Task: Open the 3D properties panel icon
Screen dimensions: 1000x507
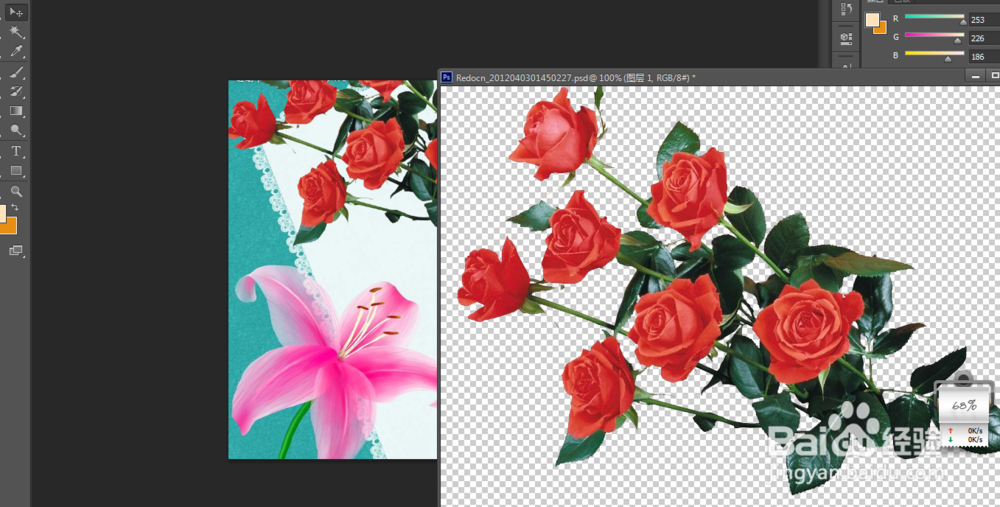Action: [x=846, y=38]
